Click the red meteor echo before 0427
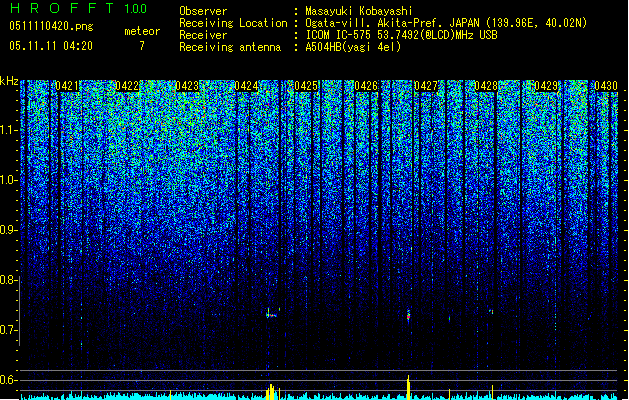Viewport: 629px width, 400px height. click(408, 315)
